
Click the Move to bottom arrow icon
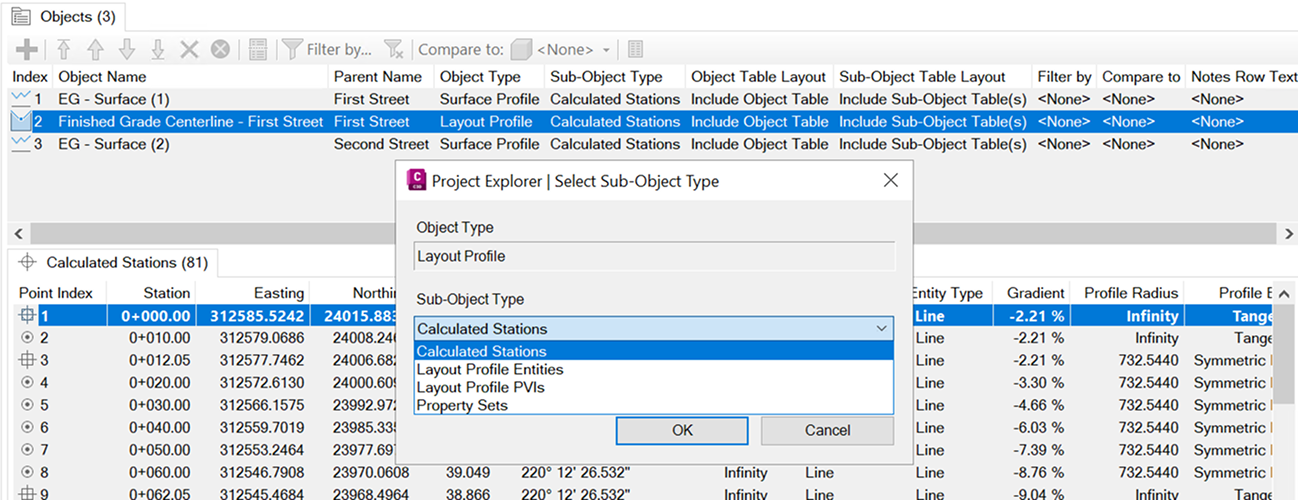click(x=157, y=49)
